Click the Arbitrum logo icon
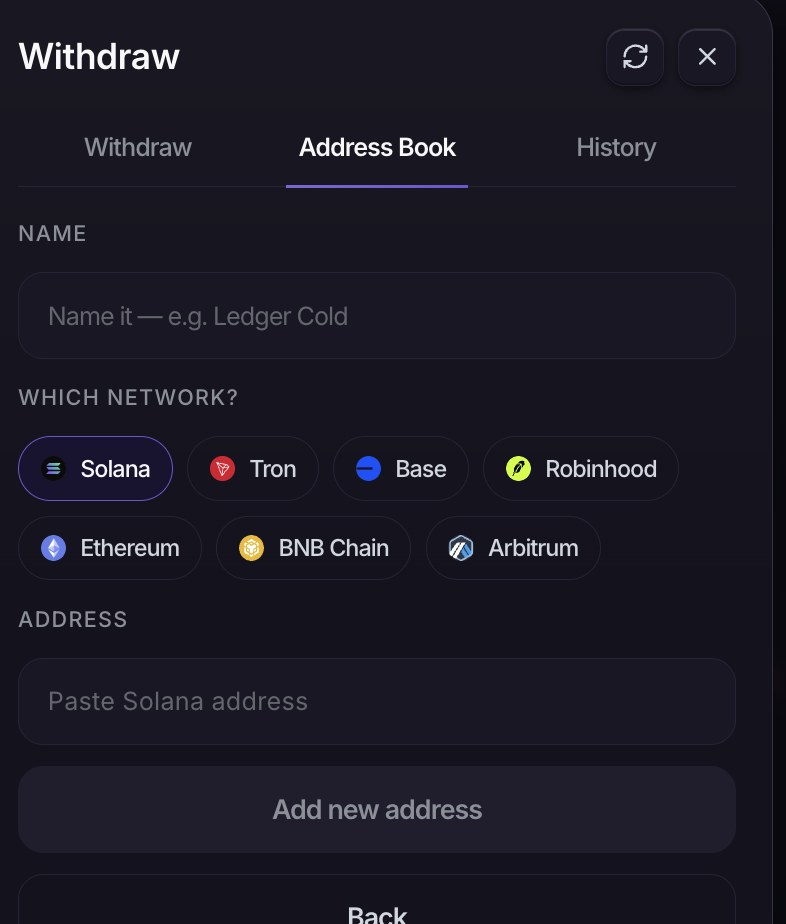786x924 pixels. tap(461, 548)
